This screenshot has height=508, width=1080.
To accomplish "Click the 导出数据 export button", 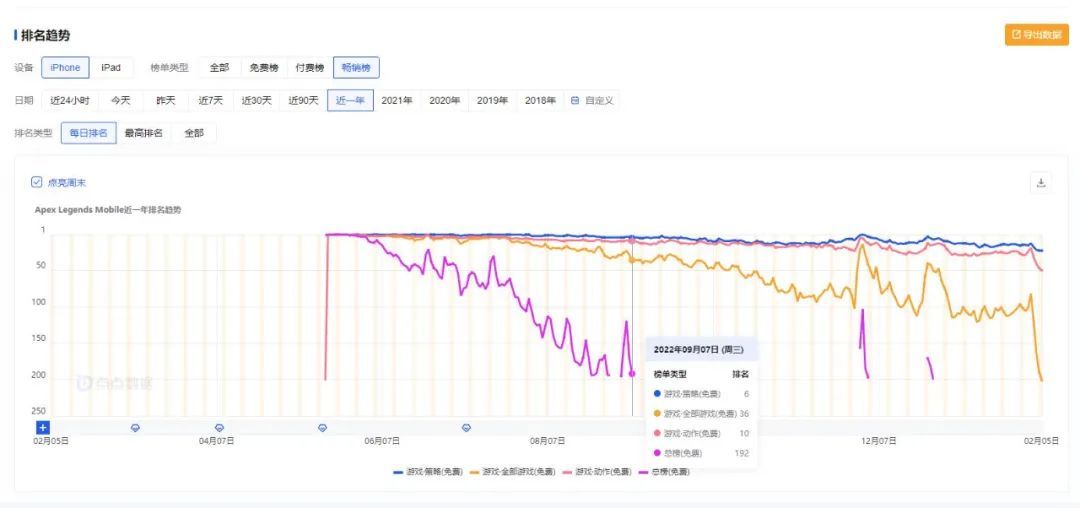I will pos(1036,35).
